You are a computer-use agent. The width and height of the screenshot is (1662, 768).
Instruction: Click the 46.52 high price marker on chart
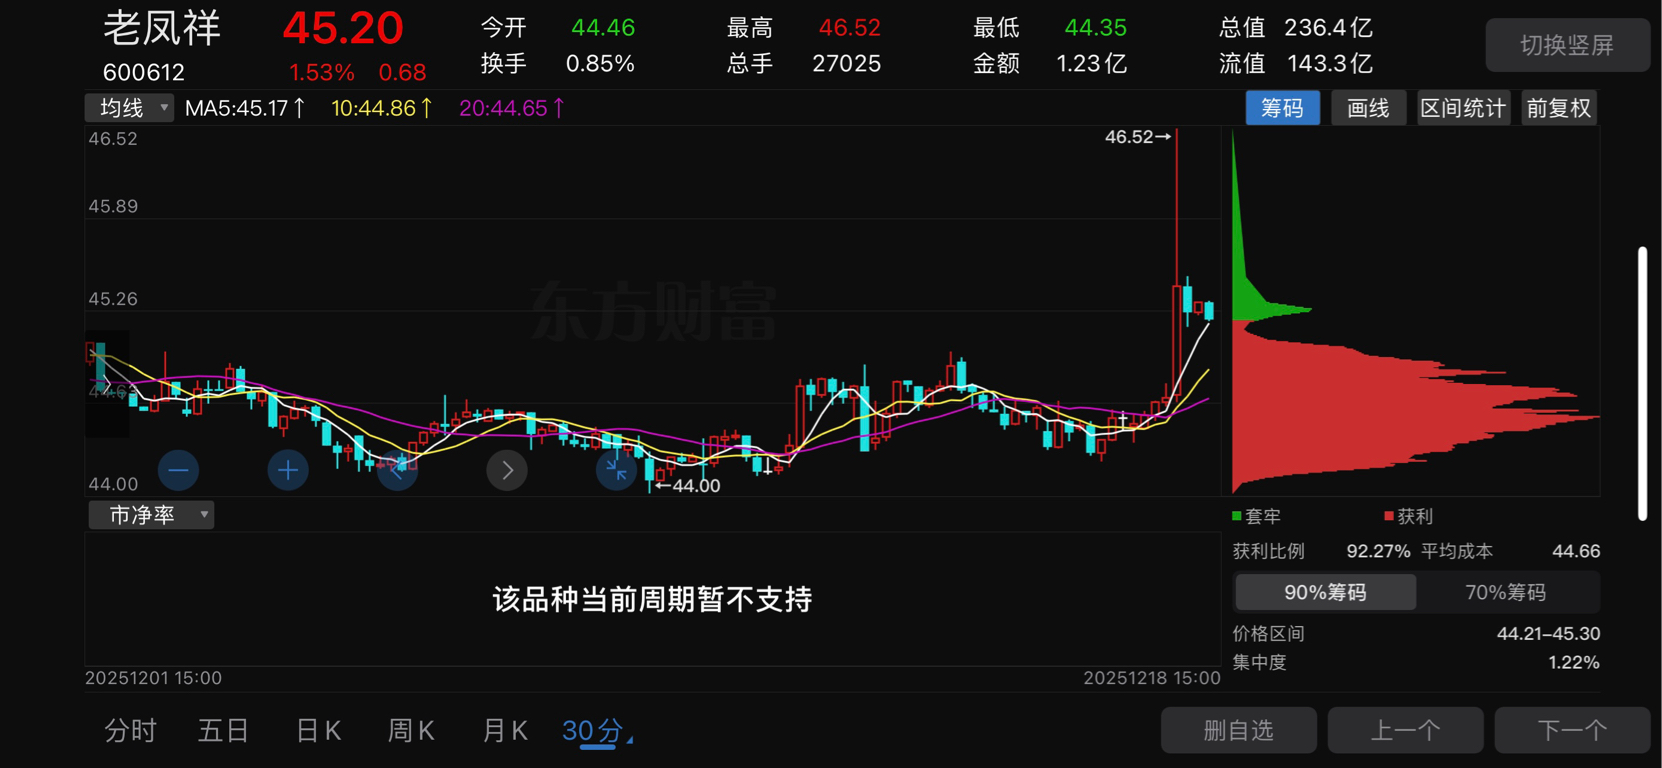coord(1137,137)
